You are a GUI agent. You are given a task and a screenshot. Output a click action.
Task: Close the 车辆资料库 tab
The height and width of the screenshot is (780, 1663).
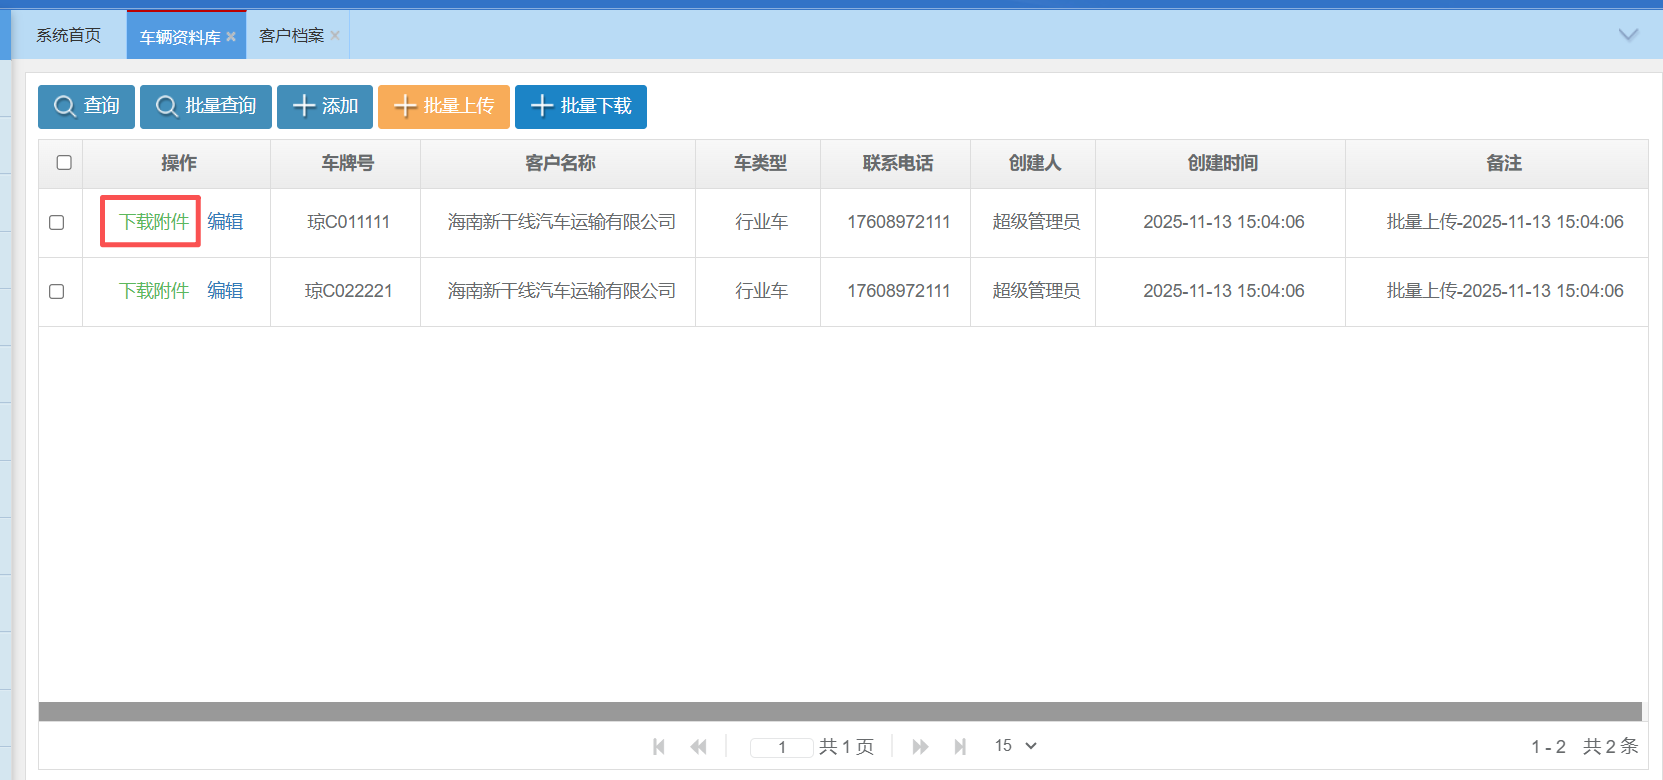point(231,37)
